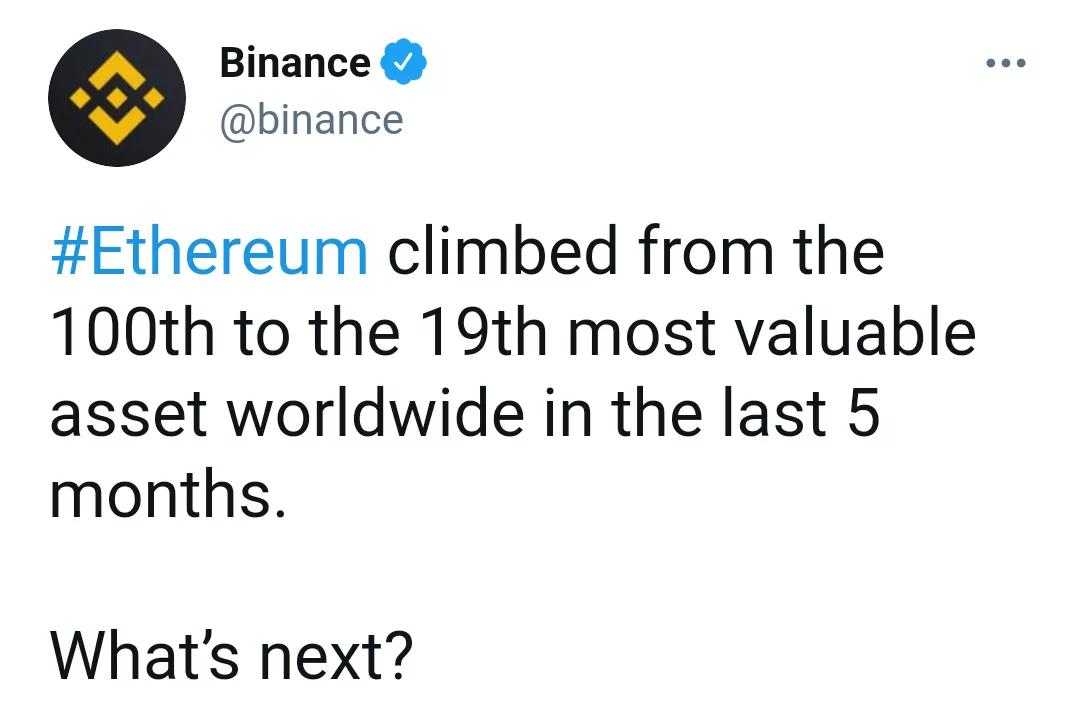Open the Binance display name link
1080x719 pixels.
294,63
